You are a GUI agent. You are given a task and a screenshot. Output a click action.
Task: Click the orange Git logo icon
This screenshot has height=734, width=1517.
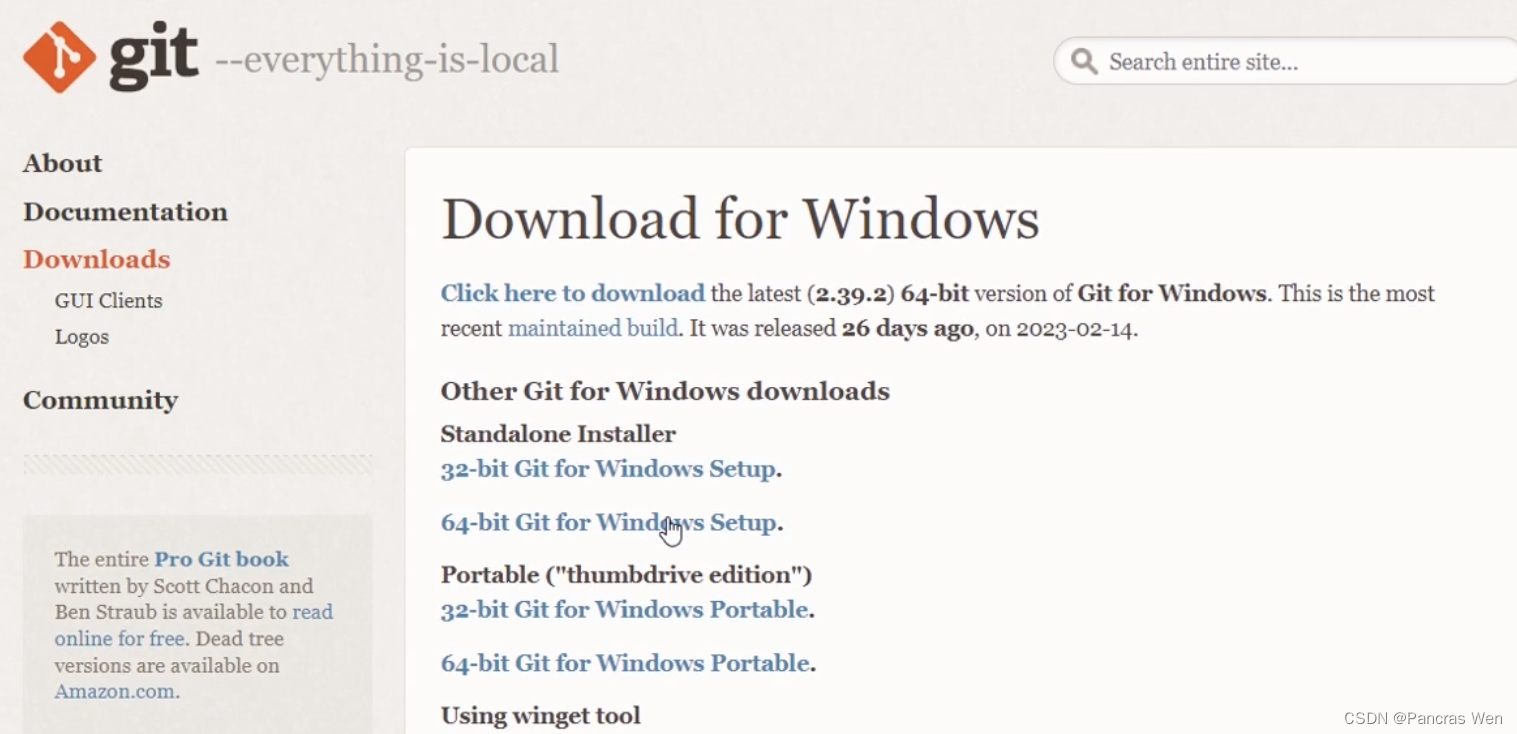[x=60, y=57]
